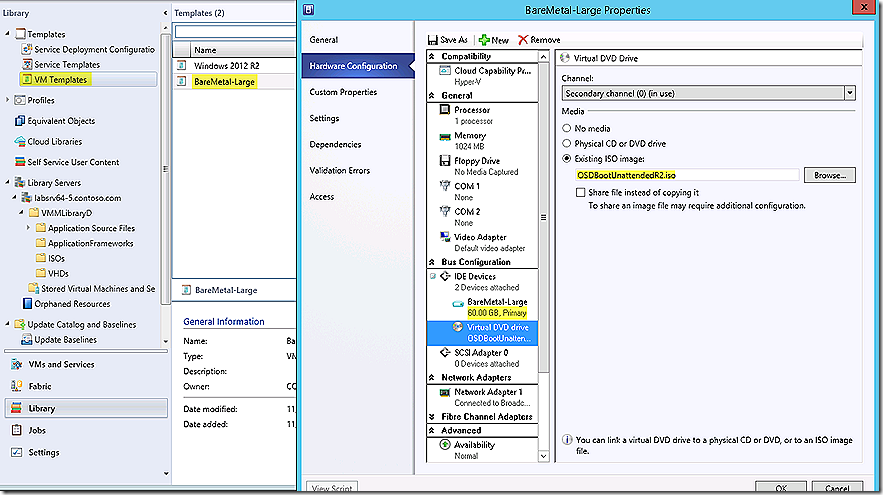Click the Name column header

click(x=242, y=50)
